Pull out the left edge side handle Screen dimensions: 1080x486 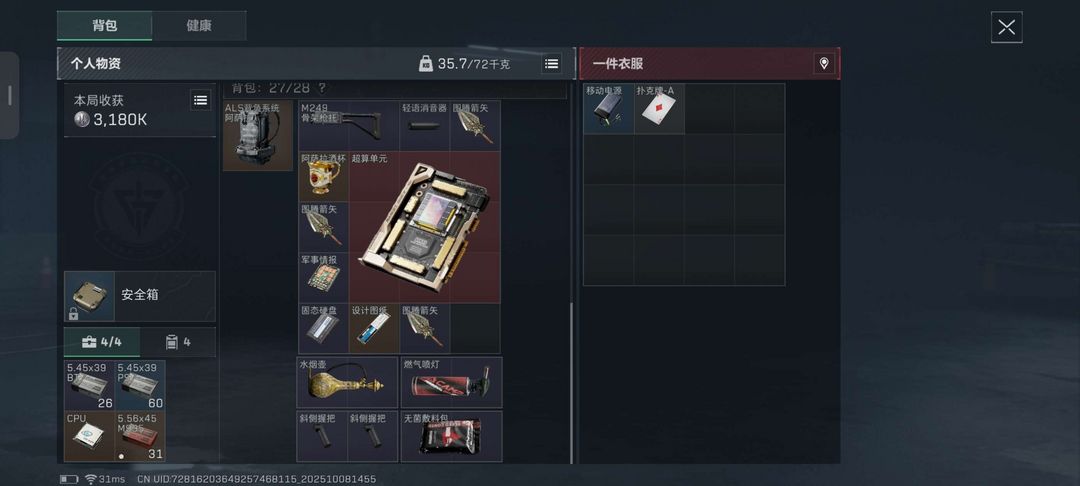click(x=10, y=96)
